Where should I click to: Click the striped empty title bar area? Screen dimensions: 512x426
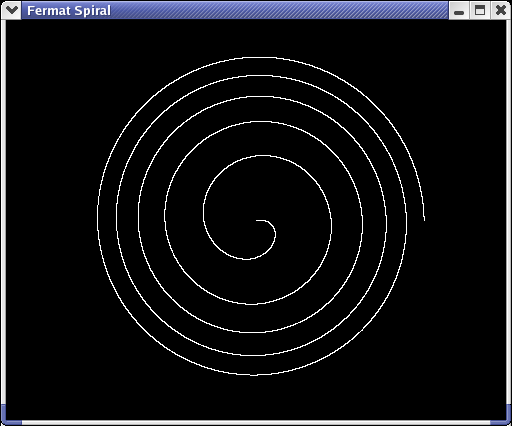point(279,11)
